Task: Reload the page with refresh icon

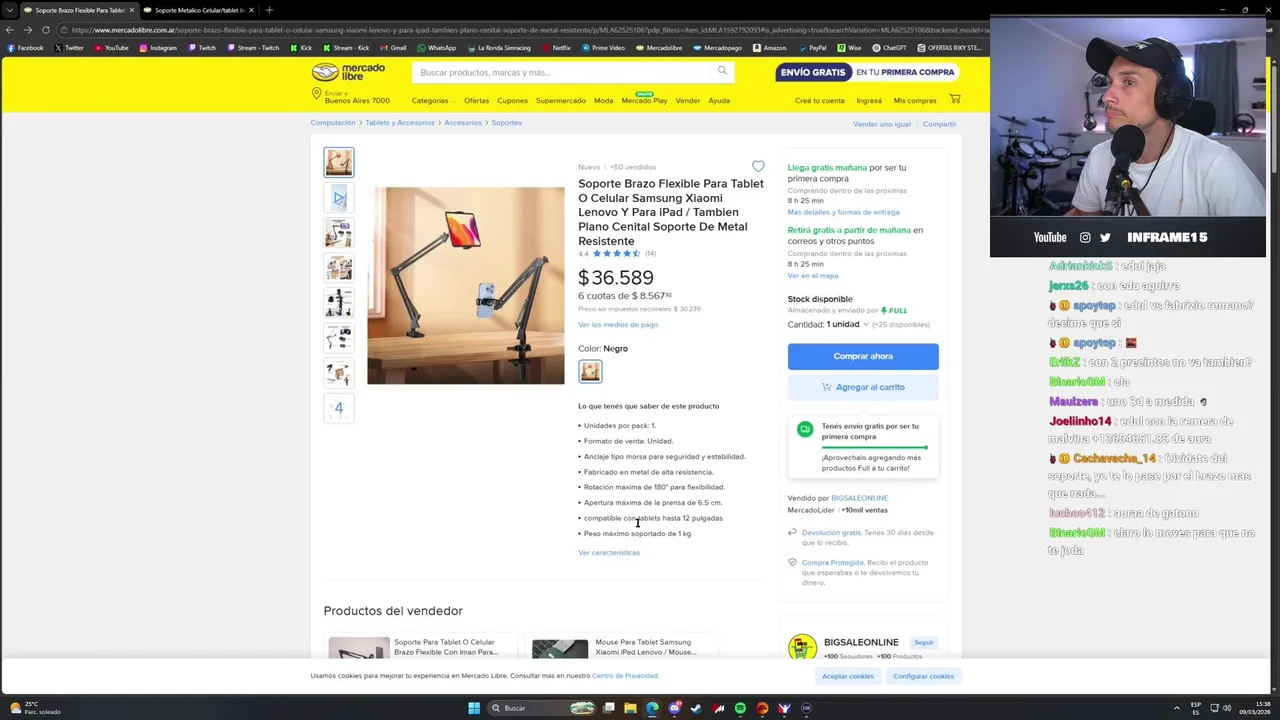Action: point(45,30)
